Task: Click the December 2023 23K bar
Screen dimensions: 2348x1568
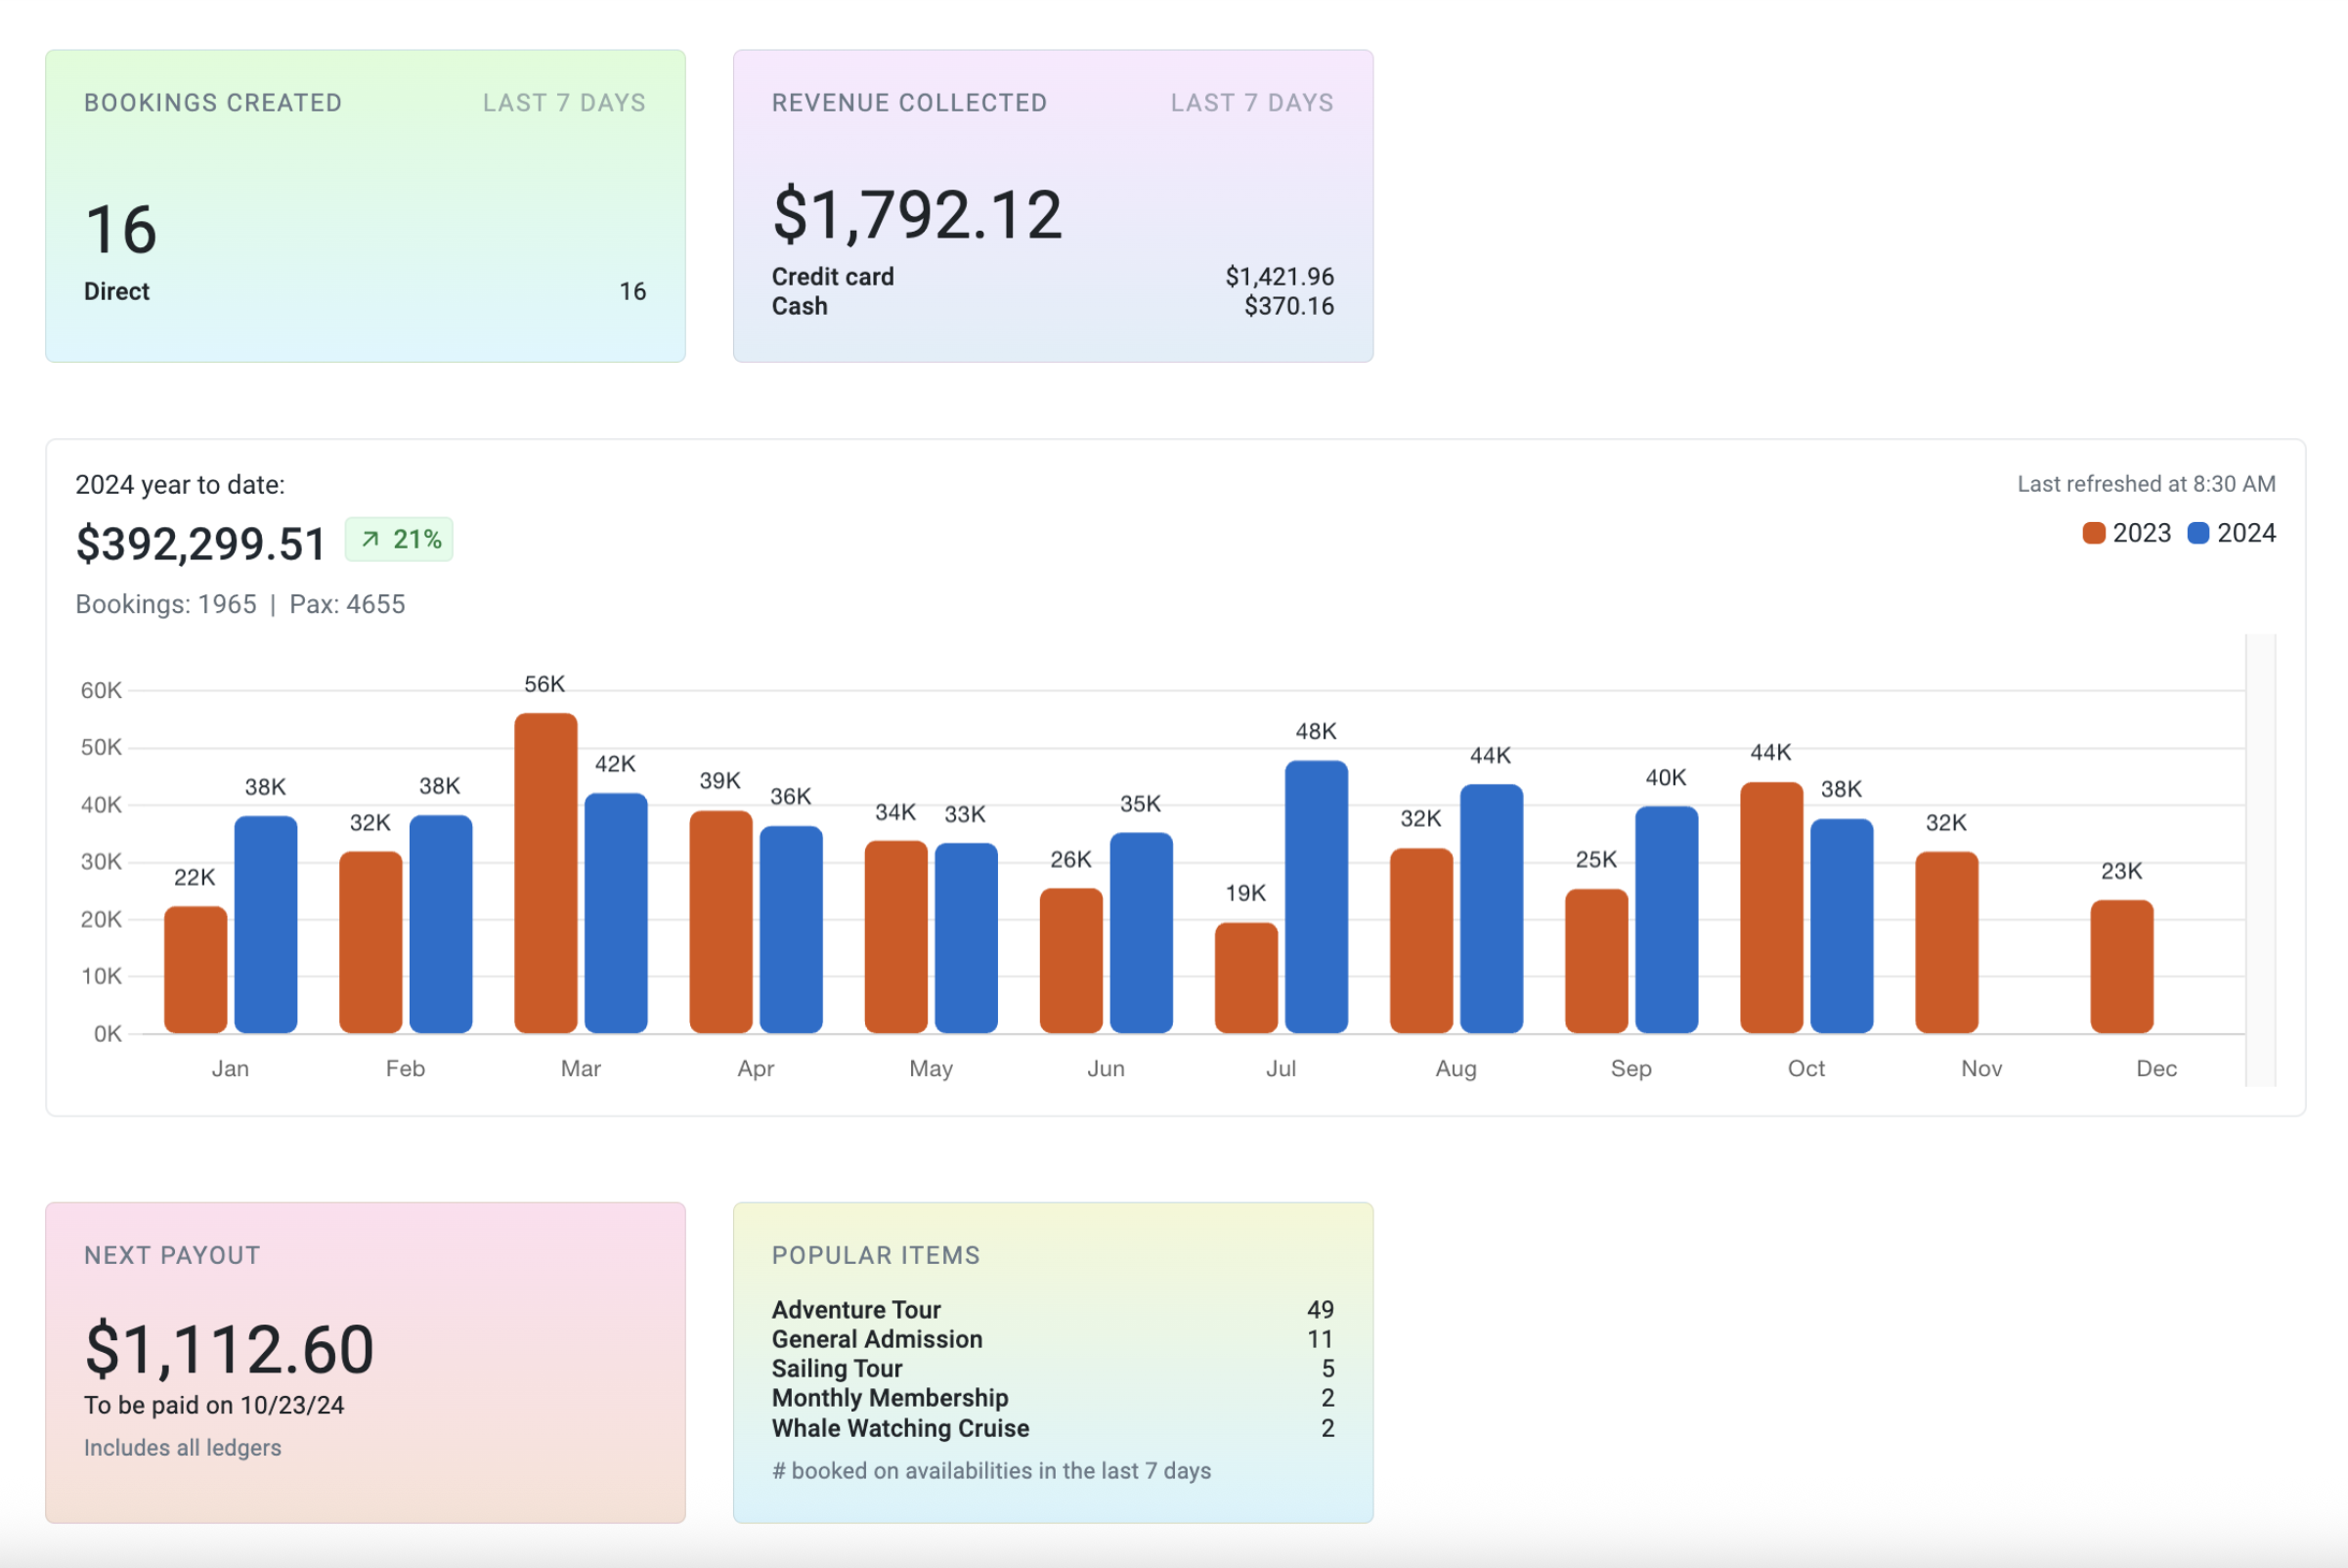Action: pyautogui.click(x=2121, y=966)
